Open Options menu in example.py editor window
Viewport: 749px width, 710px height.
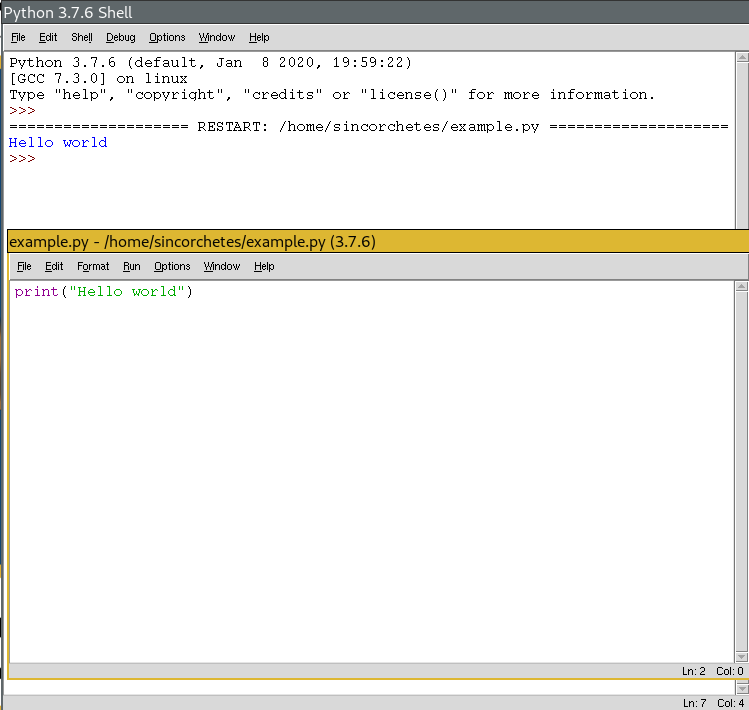coord(172,266)
